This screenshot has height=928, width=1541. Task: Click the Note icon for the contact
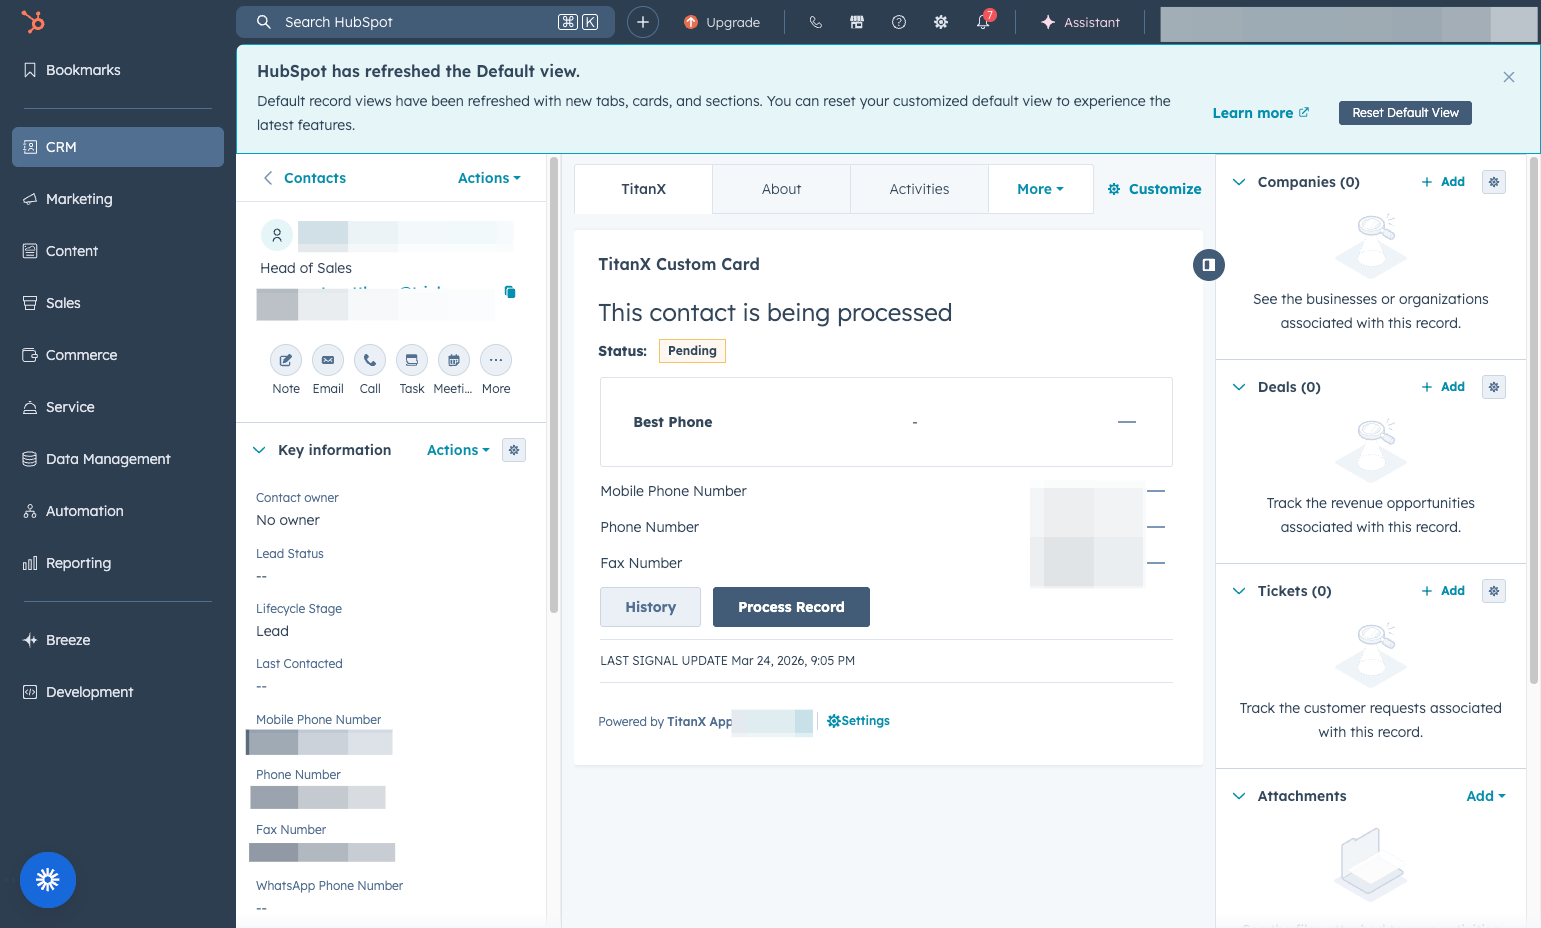[286, 360]
